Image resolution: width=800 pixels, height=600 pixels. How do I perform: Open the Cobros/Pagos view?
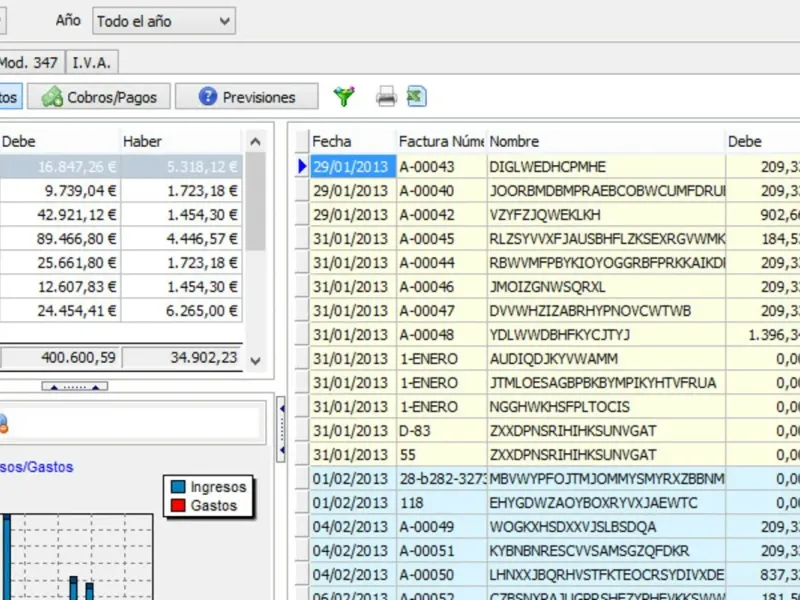pyautogui.click(x=99, y=96)
